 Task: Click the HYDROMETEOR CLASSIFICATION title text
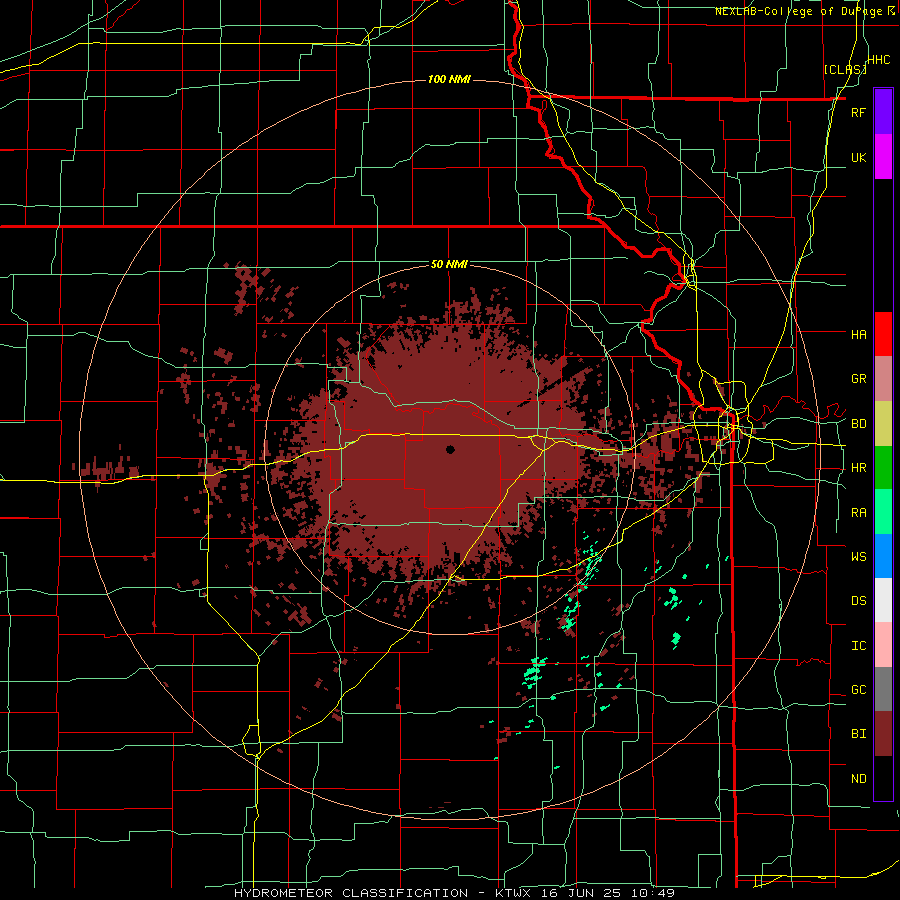coord(351,893)
